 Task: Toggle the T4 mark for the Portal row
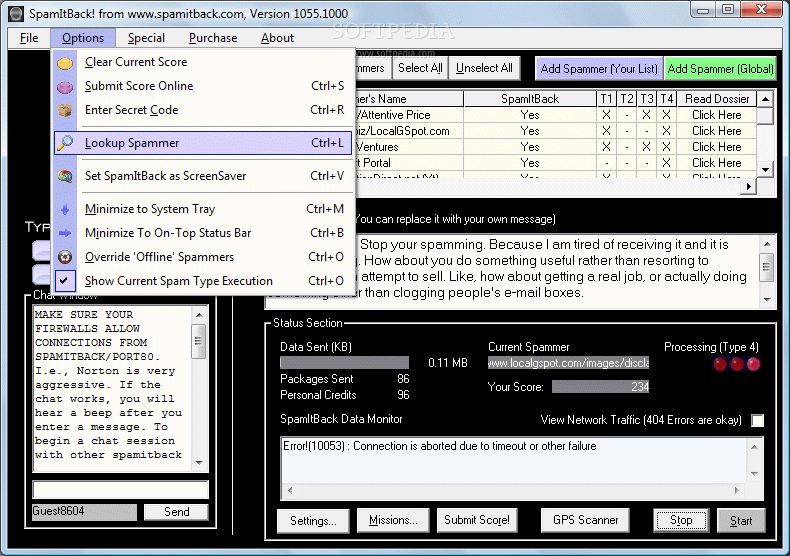coord(666,163)
